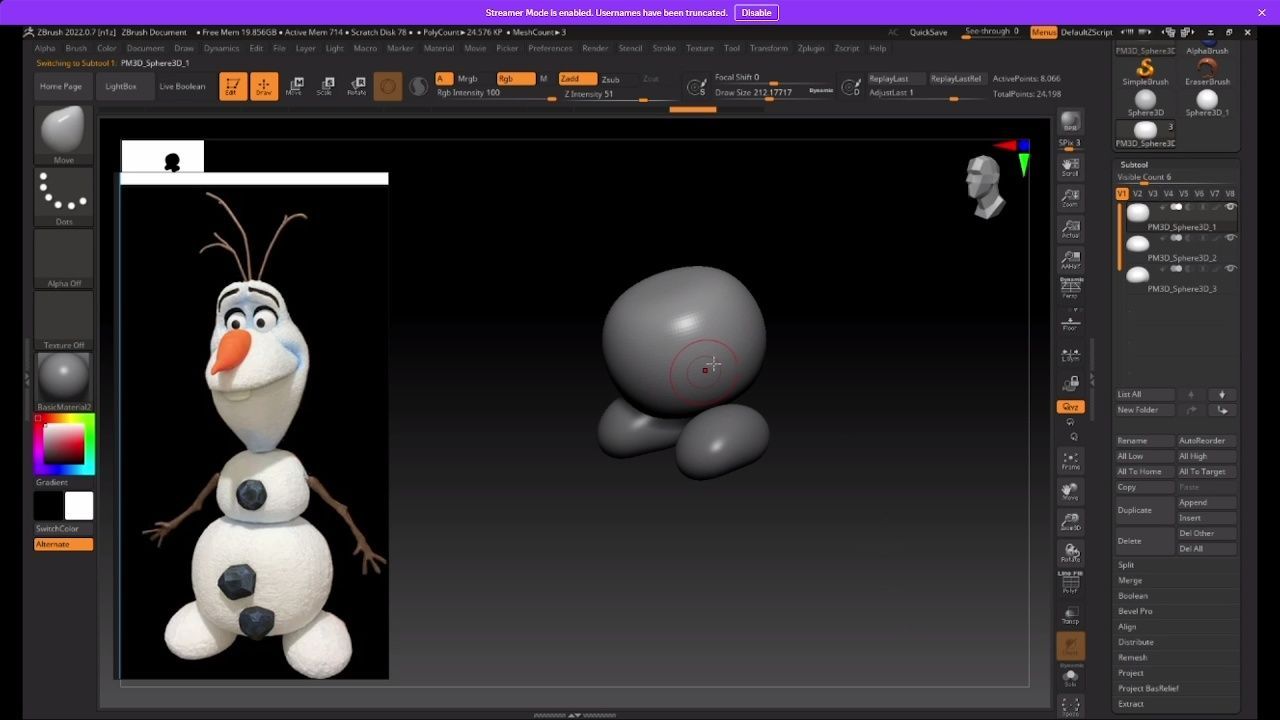Viewport: 1280px width, 720px height.
Task: Open the BasicMaterial2 material selector
Action: click(63, 381)
